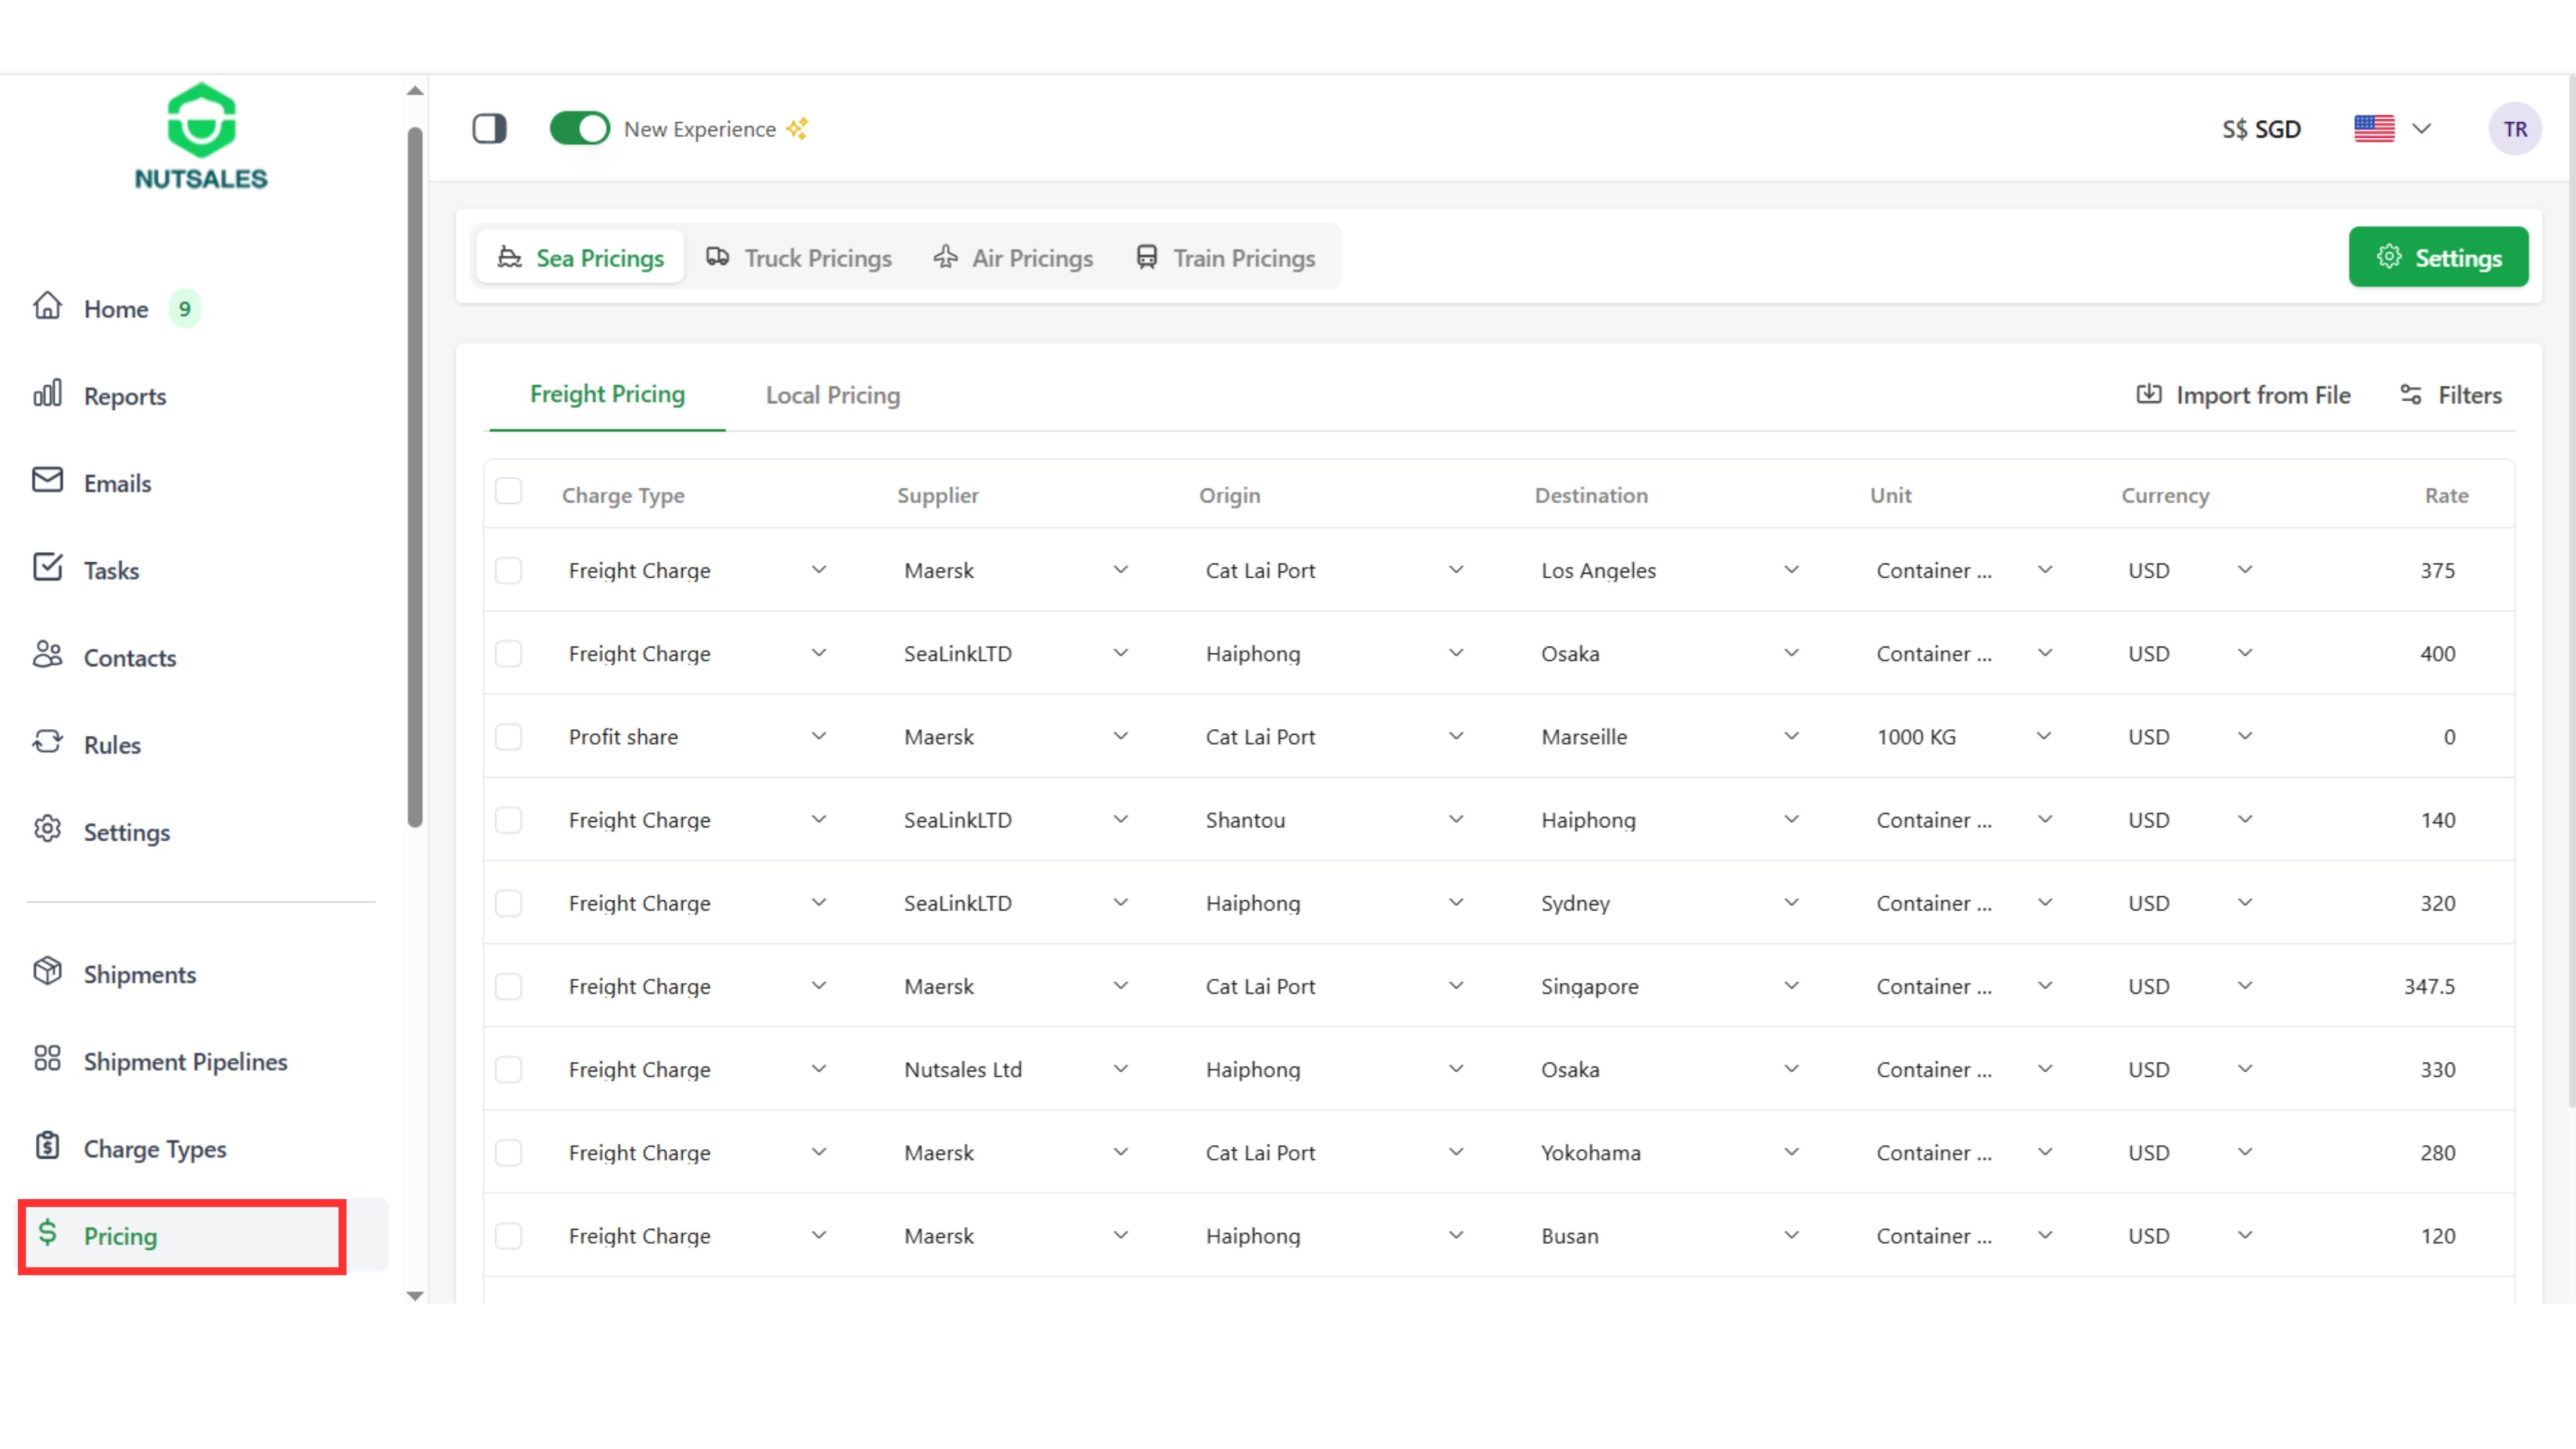Expand Nutsales Ltd supplier dropdown

[1120, 1069]
